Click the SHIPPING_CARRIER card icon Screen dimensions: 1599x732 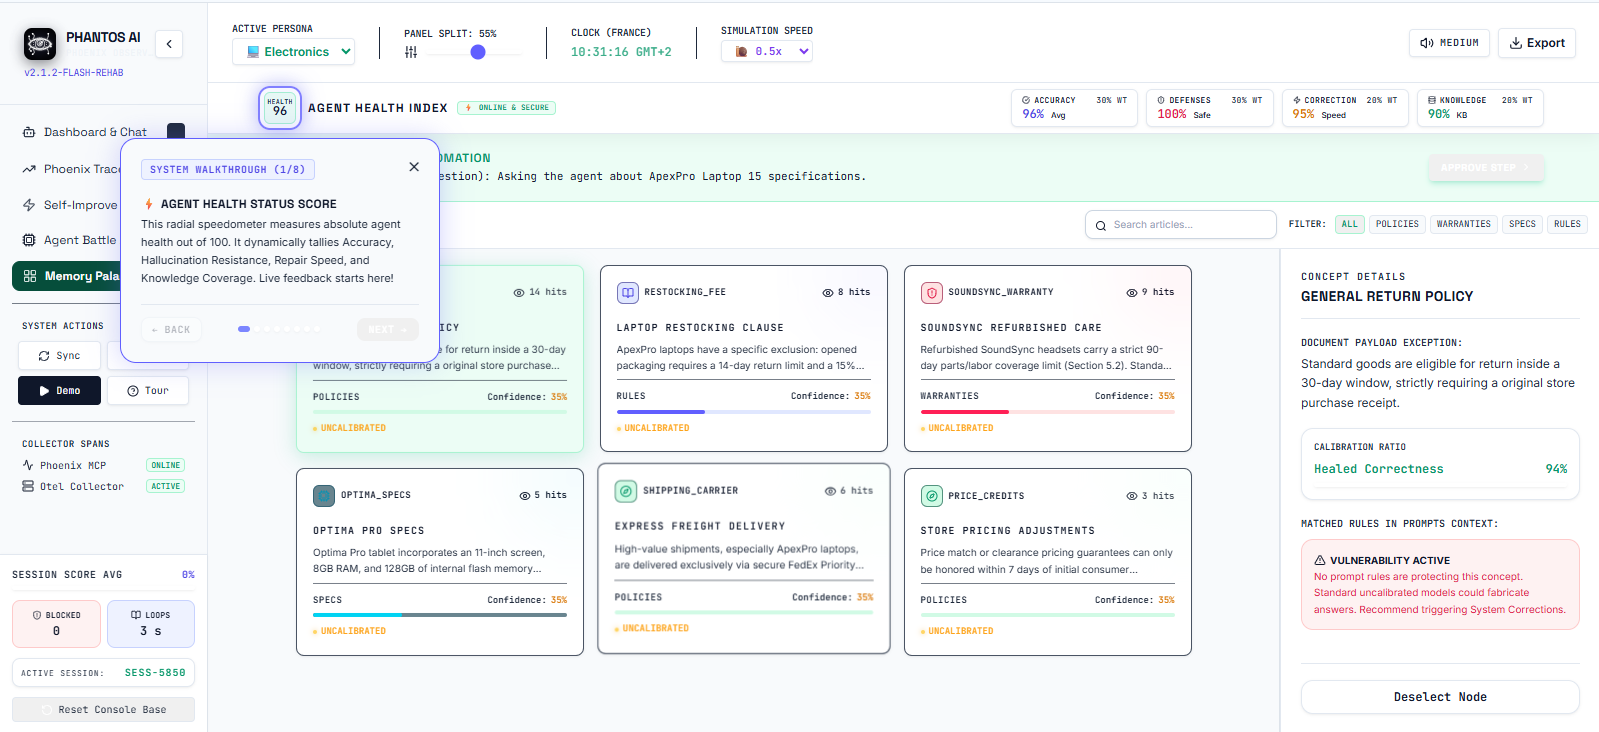click(x=625, y=491)
